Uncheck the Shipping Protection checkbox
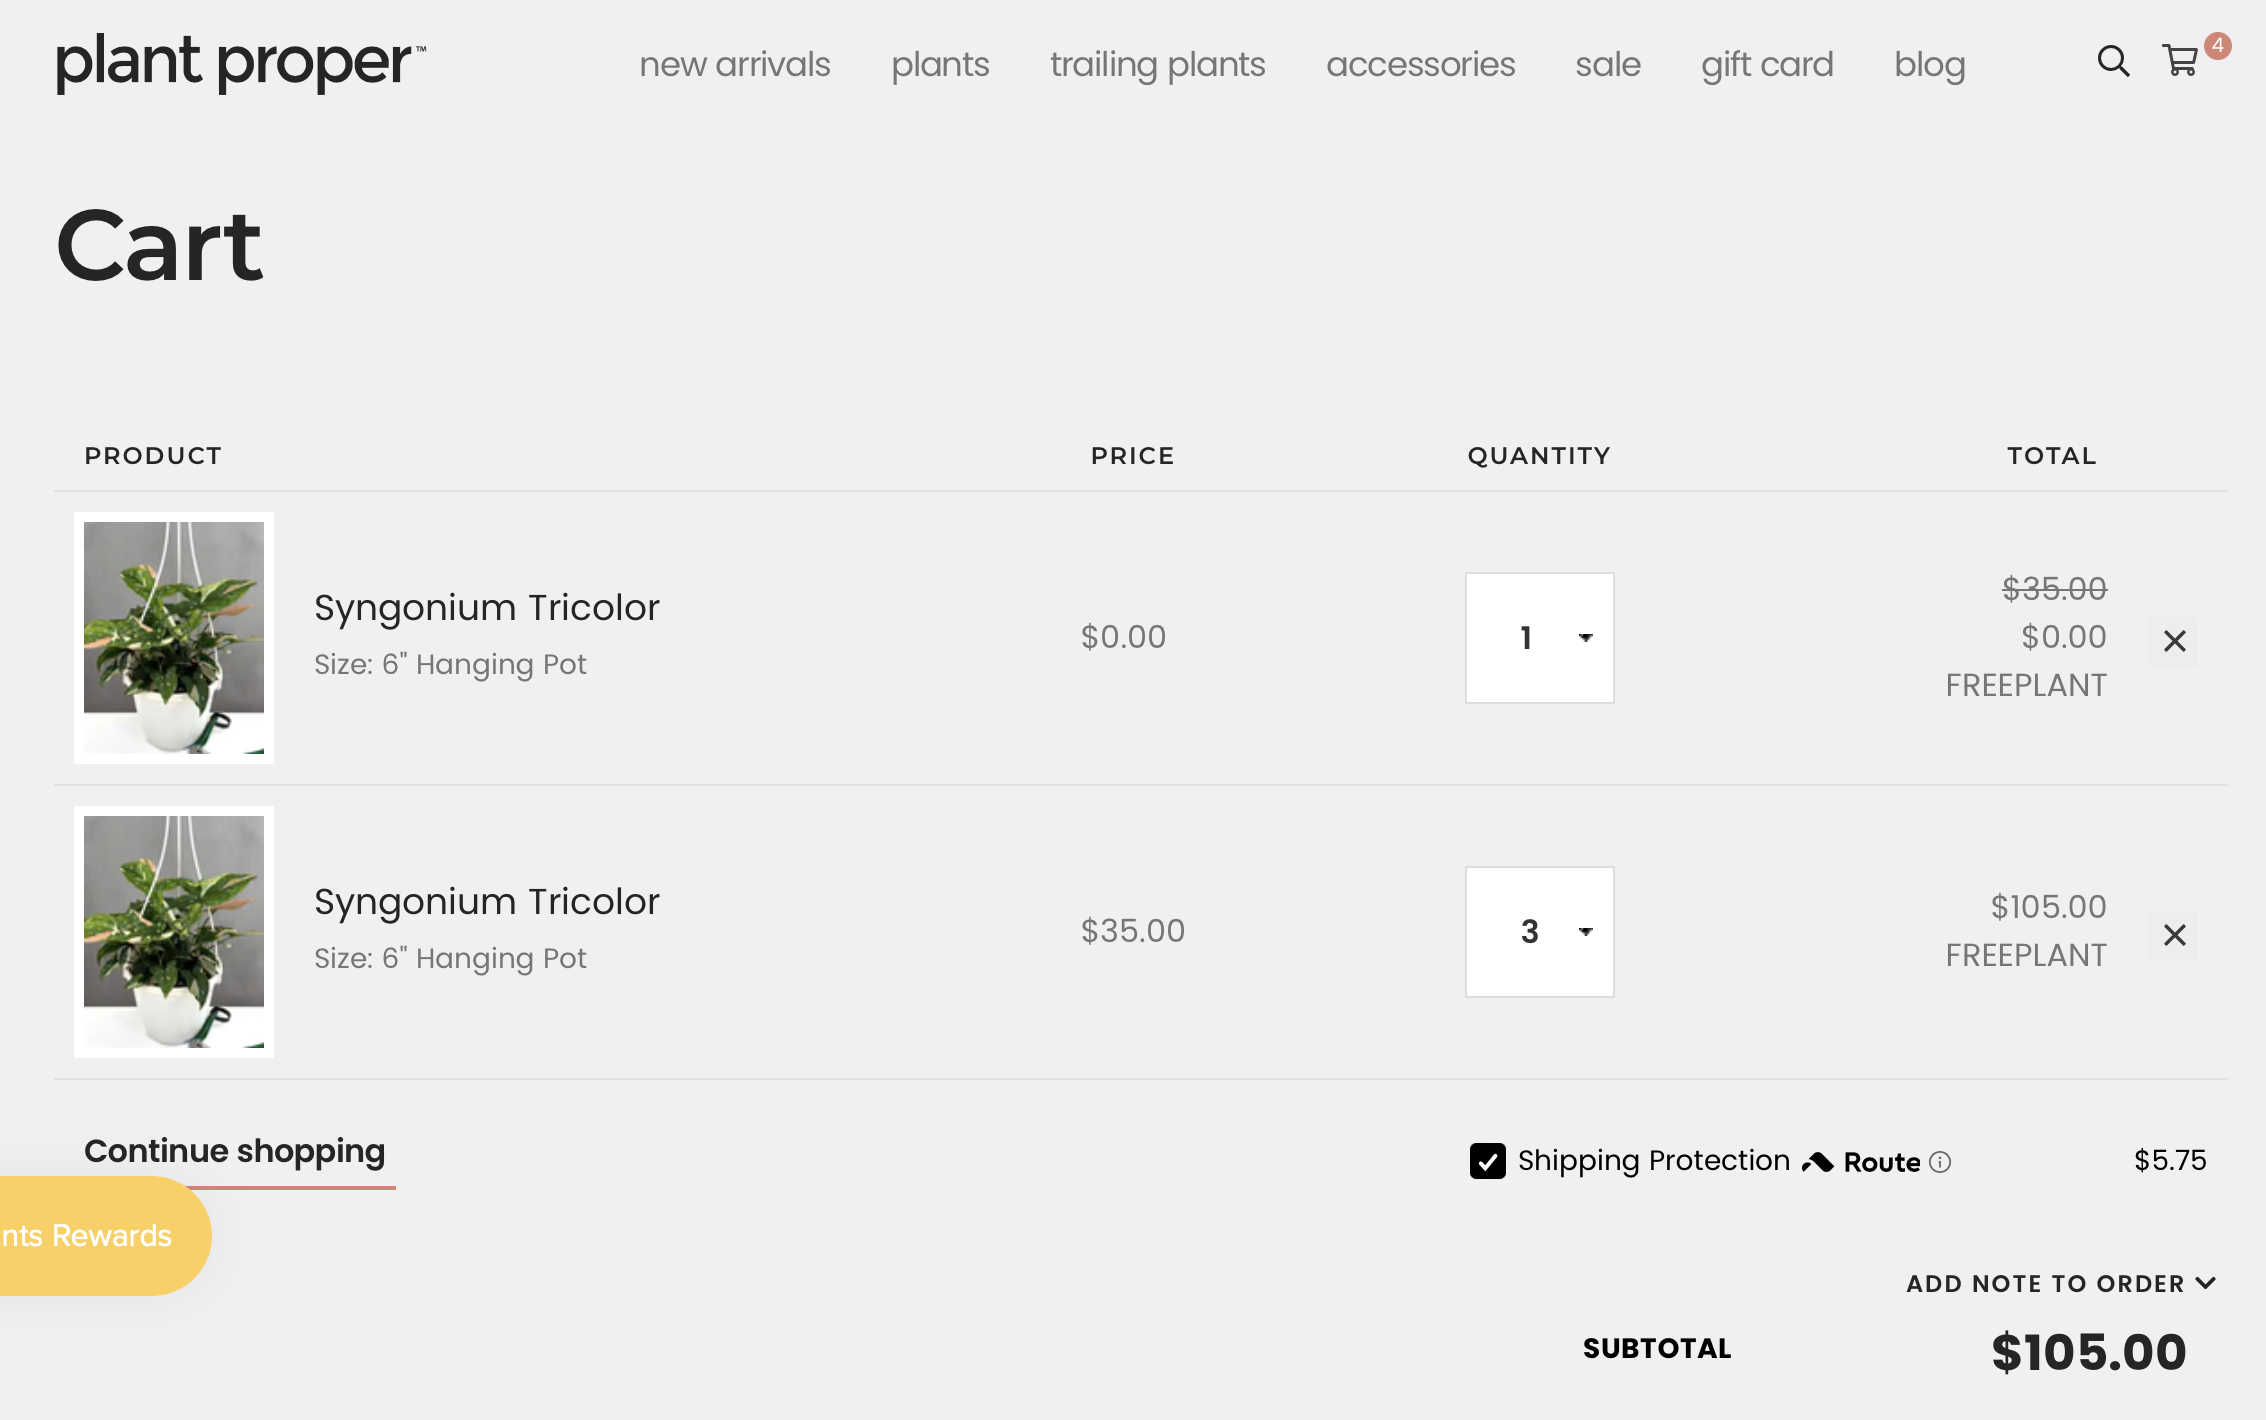This screenshot has height=1420, width=2266. (1487, 1161)
